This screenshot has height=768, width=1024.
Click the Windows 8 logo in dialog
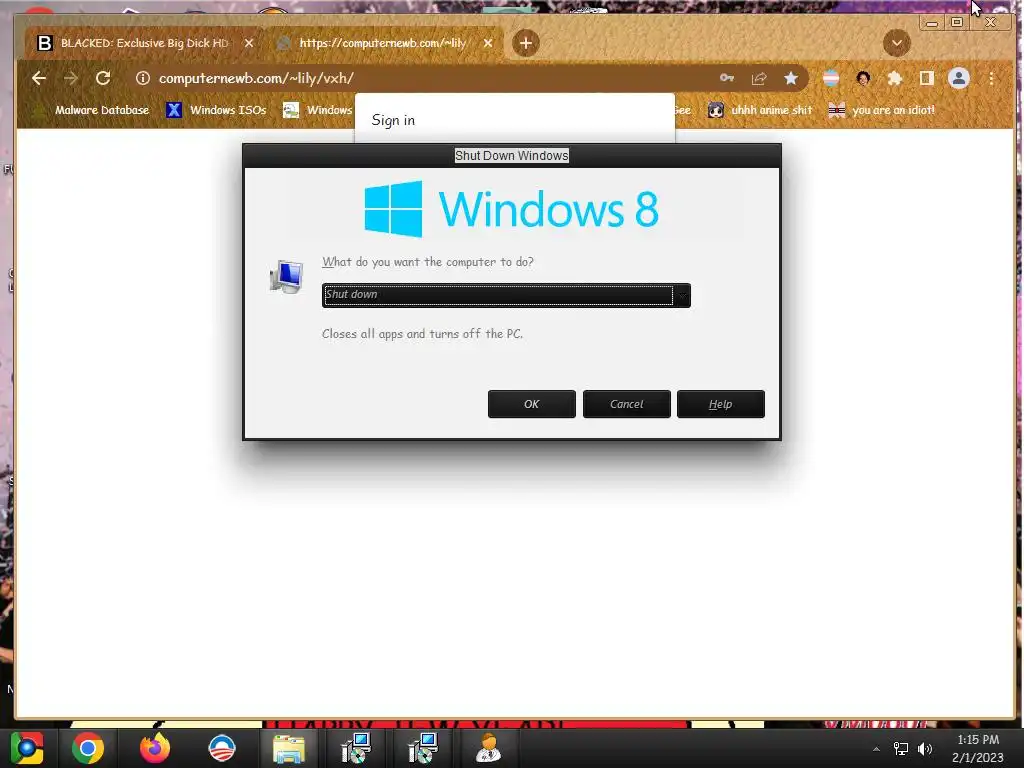511,209
